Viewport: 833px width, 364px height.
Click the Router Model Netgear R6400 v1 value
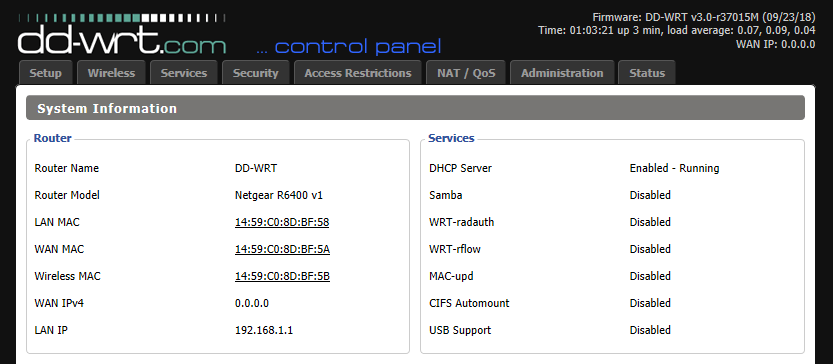coord(279,195)
